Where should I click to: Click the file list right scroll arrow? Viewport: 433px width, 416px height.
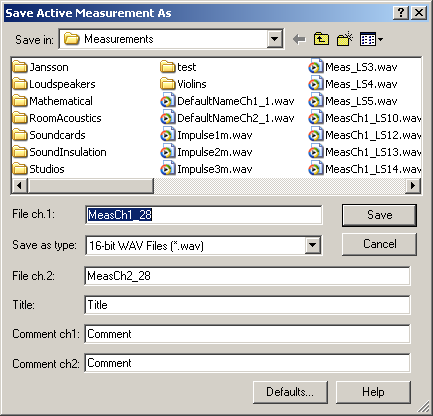tap(413, 185)
